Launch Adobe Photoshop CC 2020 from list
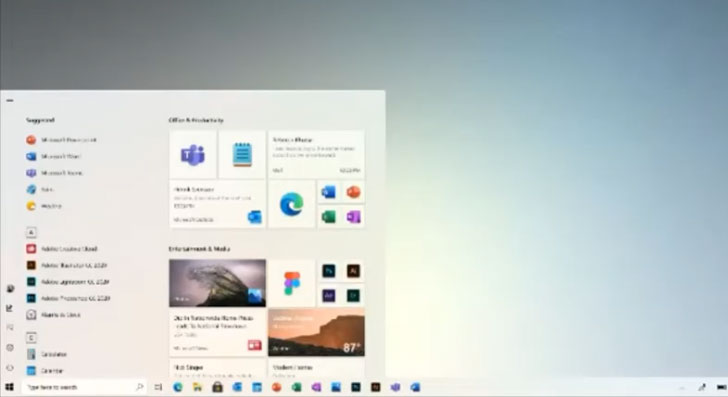728x397 pixels. [68, 298]
